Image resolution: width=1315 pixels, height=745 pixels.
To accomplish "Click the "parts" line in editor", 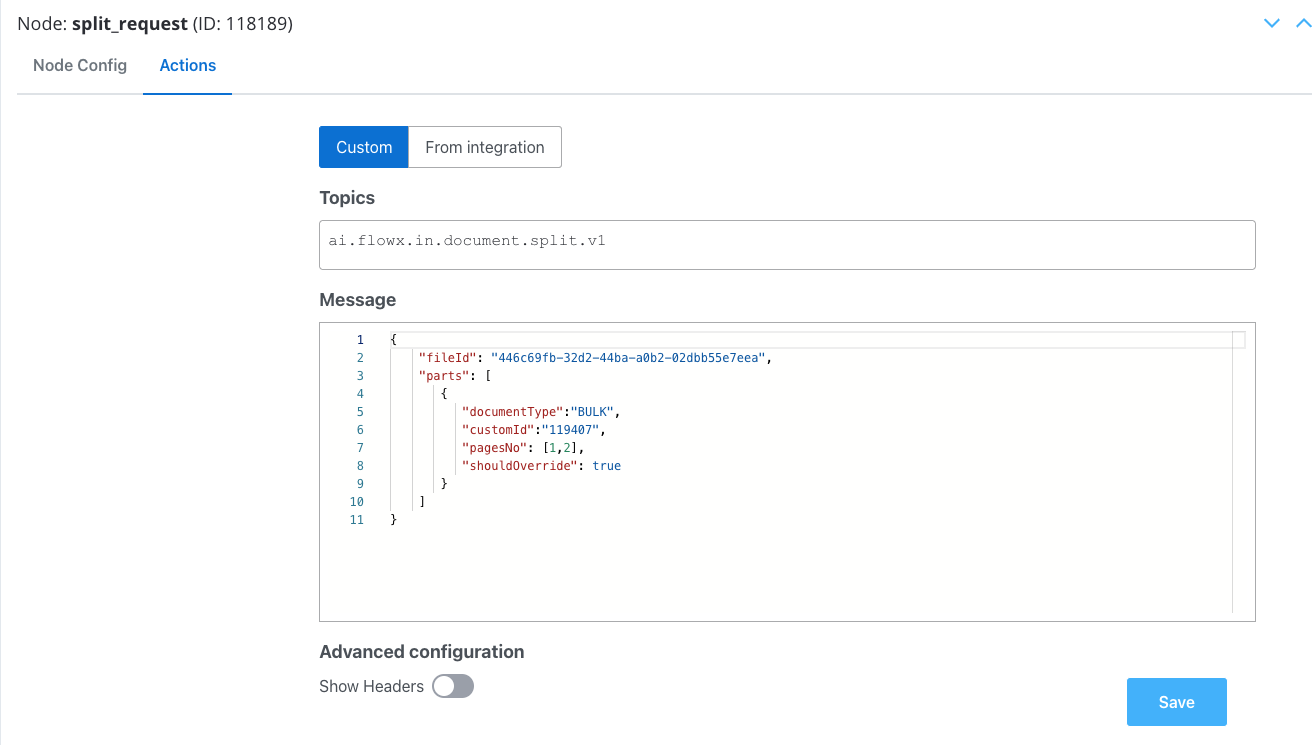I will 455,376.
